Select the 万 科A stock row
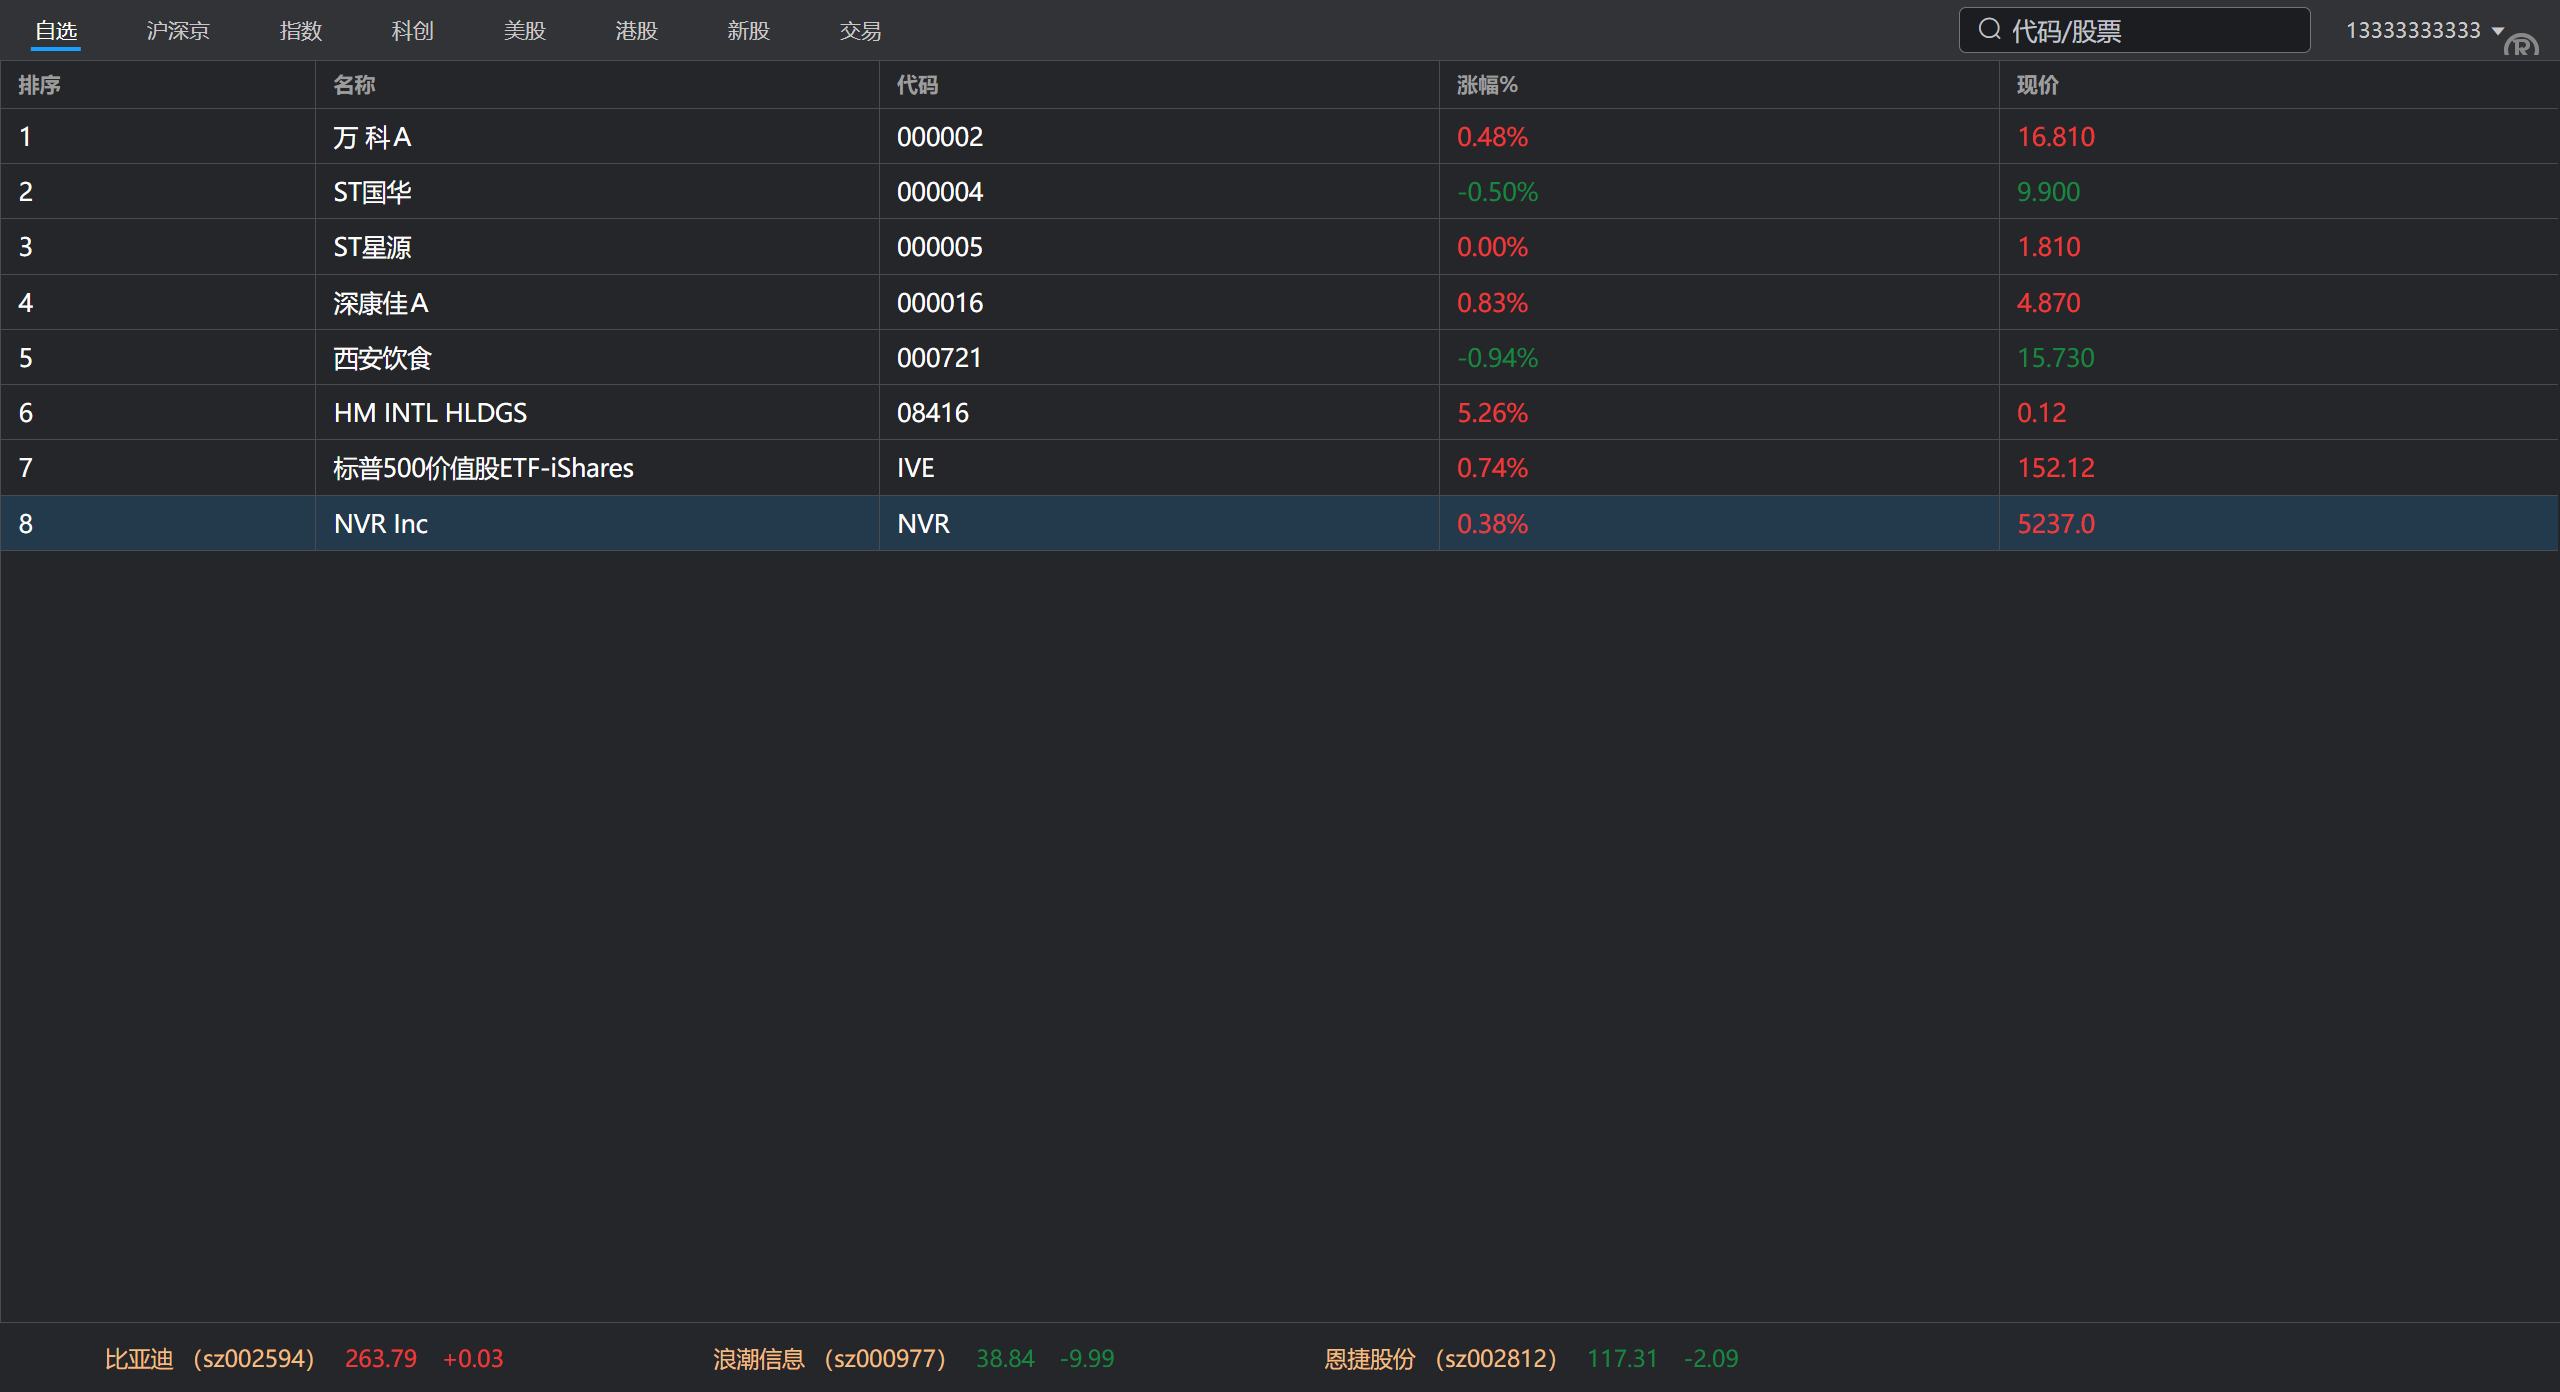This screenshot has width=2560, height=1392. [x=372, y=137]
